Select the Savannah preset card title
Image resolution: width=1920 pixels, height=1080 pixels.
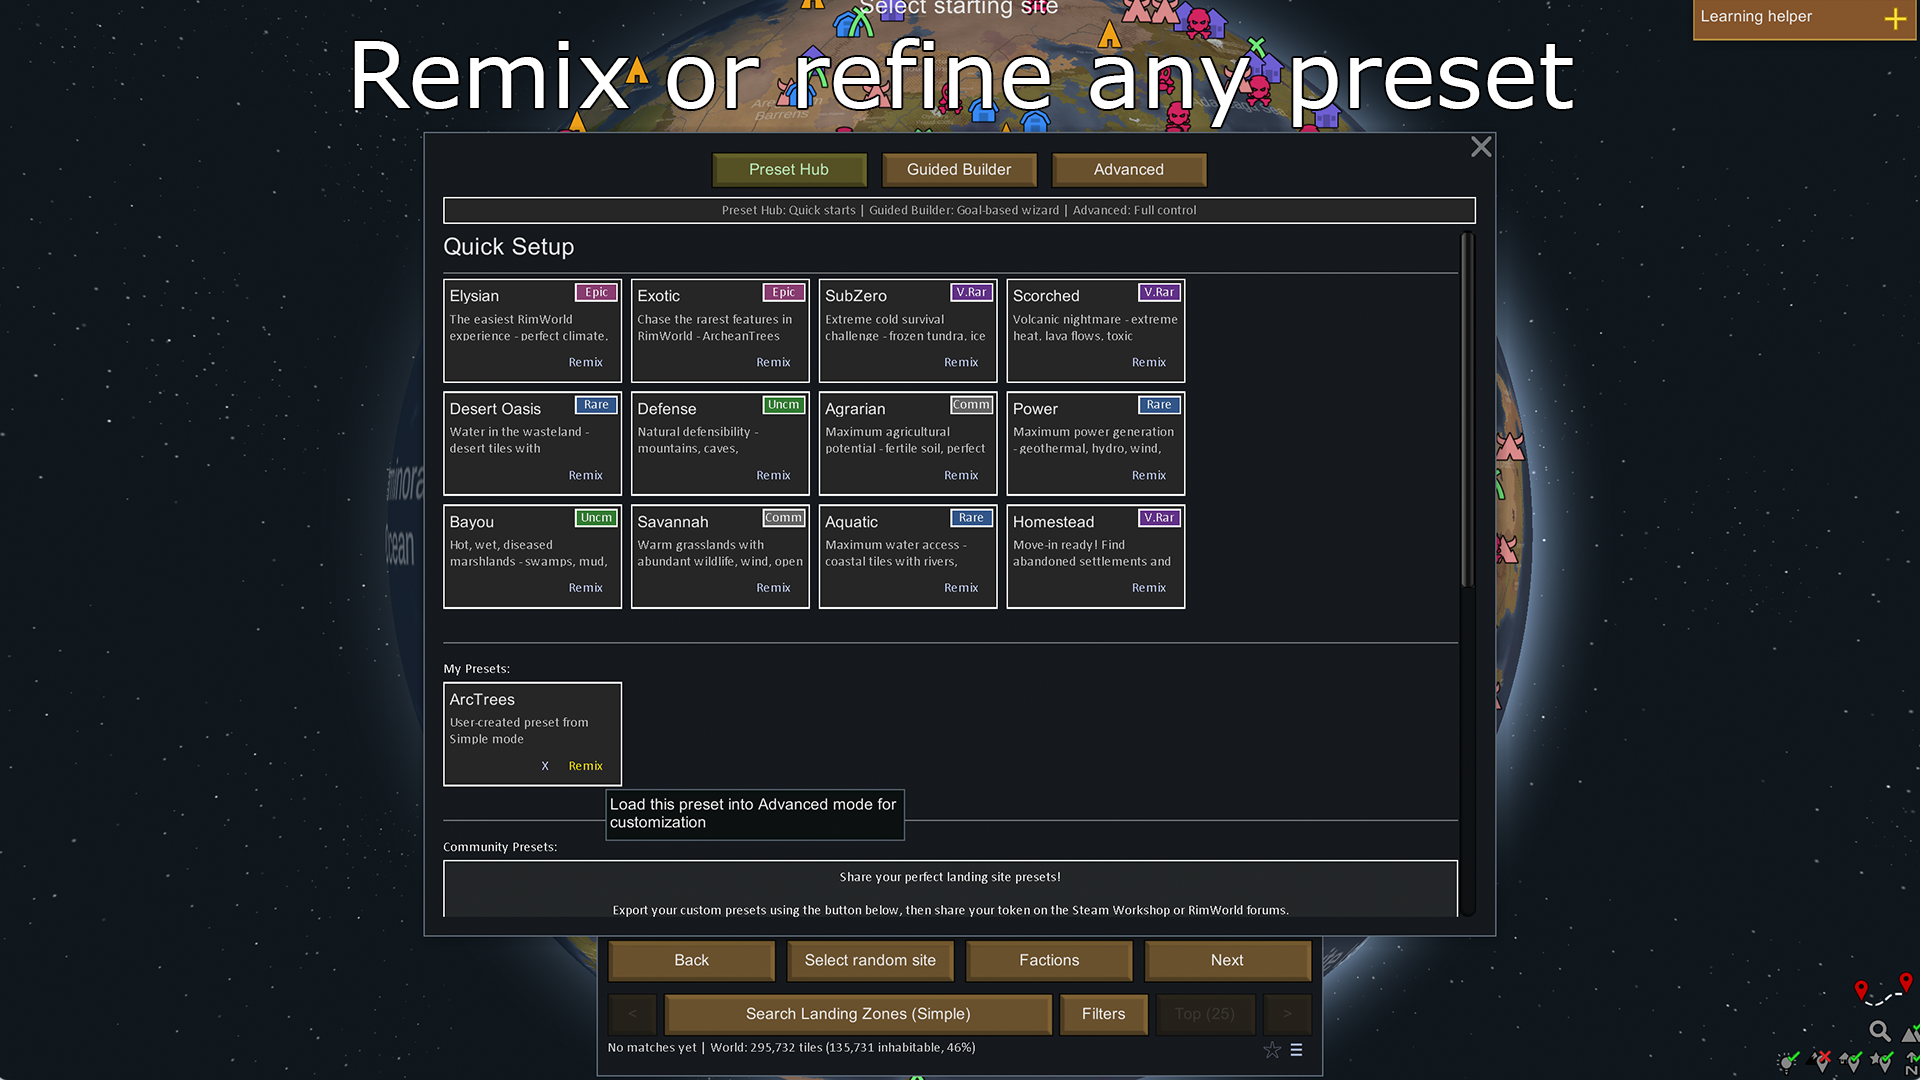coord(673,522)
